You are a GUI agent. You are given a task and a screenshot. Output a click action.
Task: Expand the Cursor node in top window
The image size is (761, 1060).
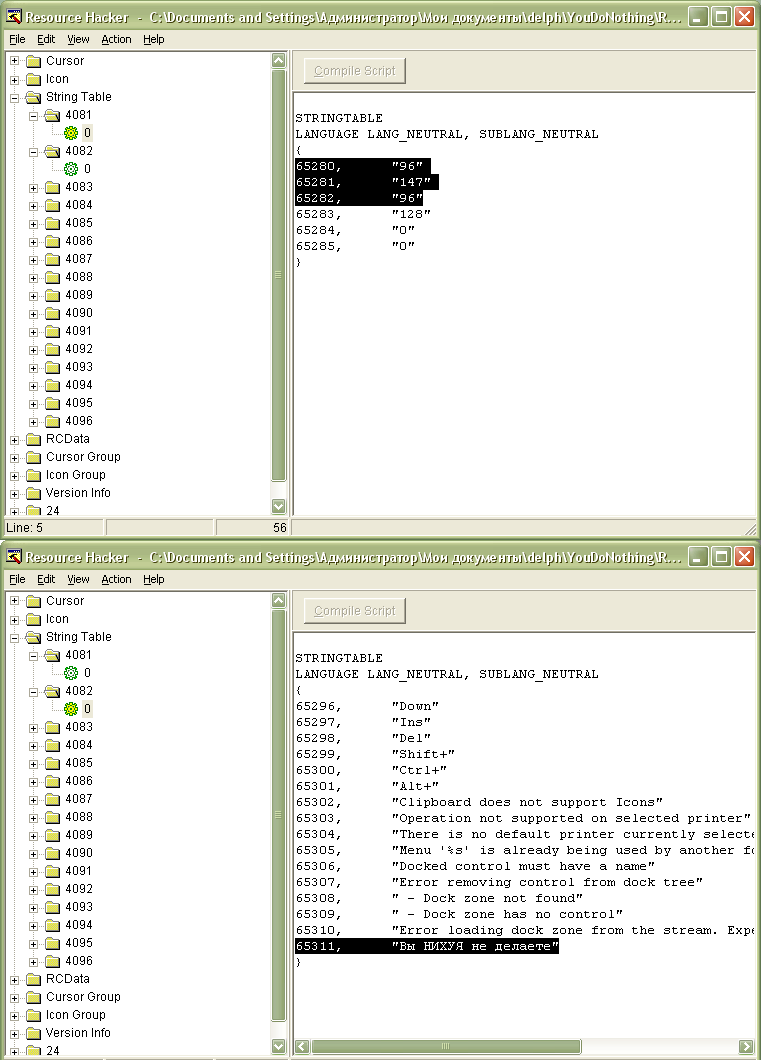point(14,61)
